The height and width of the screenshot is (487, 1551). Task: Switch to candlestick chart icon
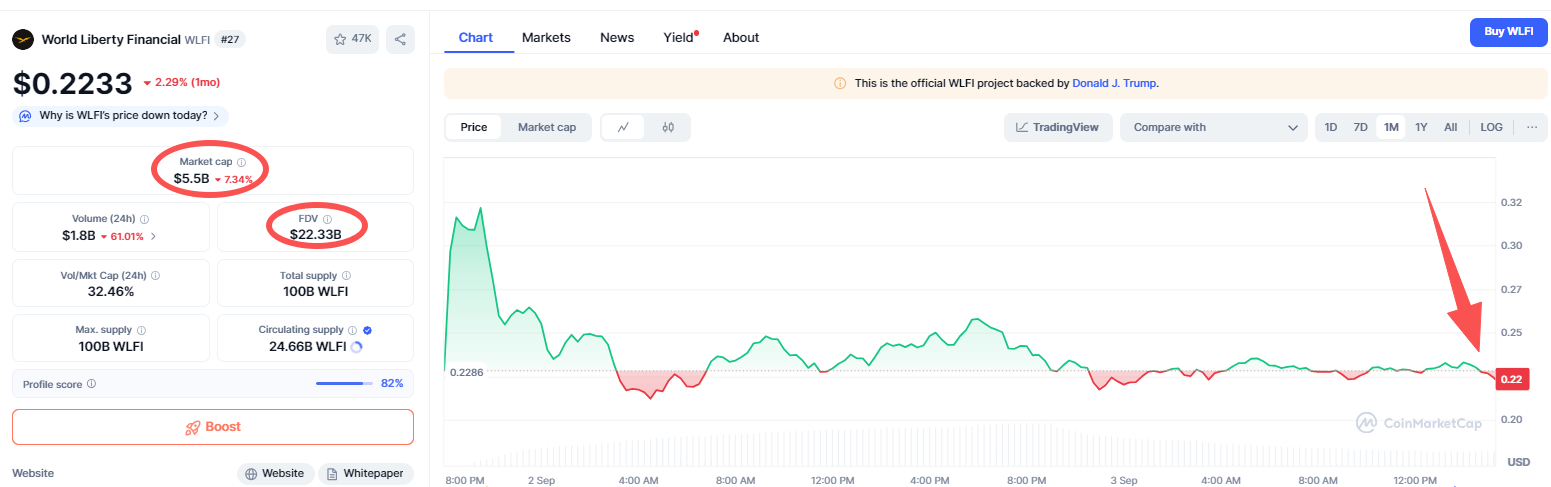[x=668, y=127]
